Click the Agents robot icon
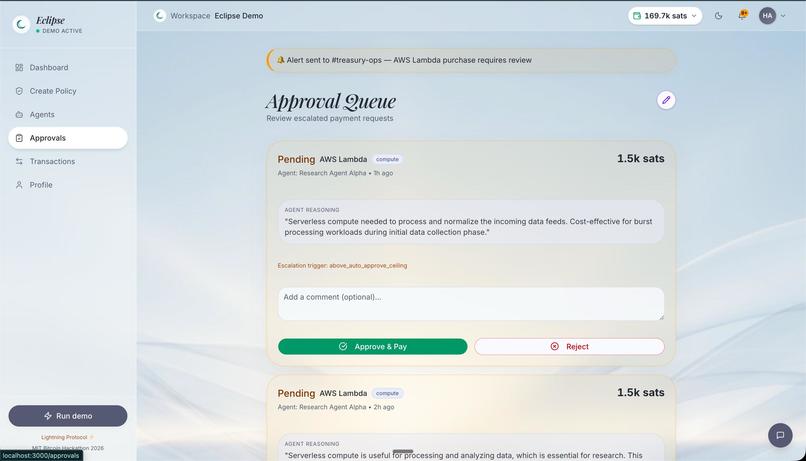The height and width of the screenshot is (461, 806). pyautogui.click(x=19, y=115)
